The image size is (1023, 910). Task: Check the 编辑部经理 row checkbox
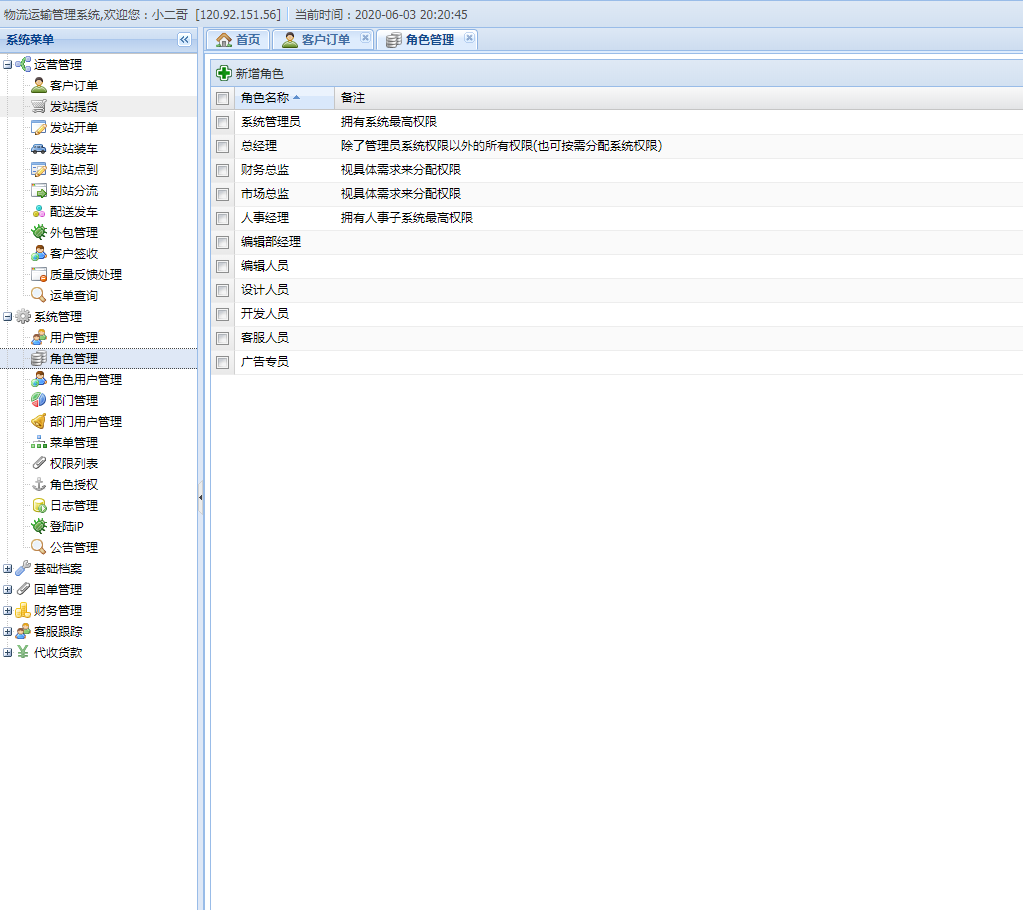pos(222,242)
